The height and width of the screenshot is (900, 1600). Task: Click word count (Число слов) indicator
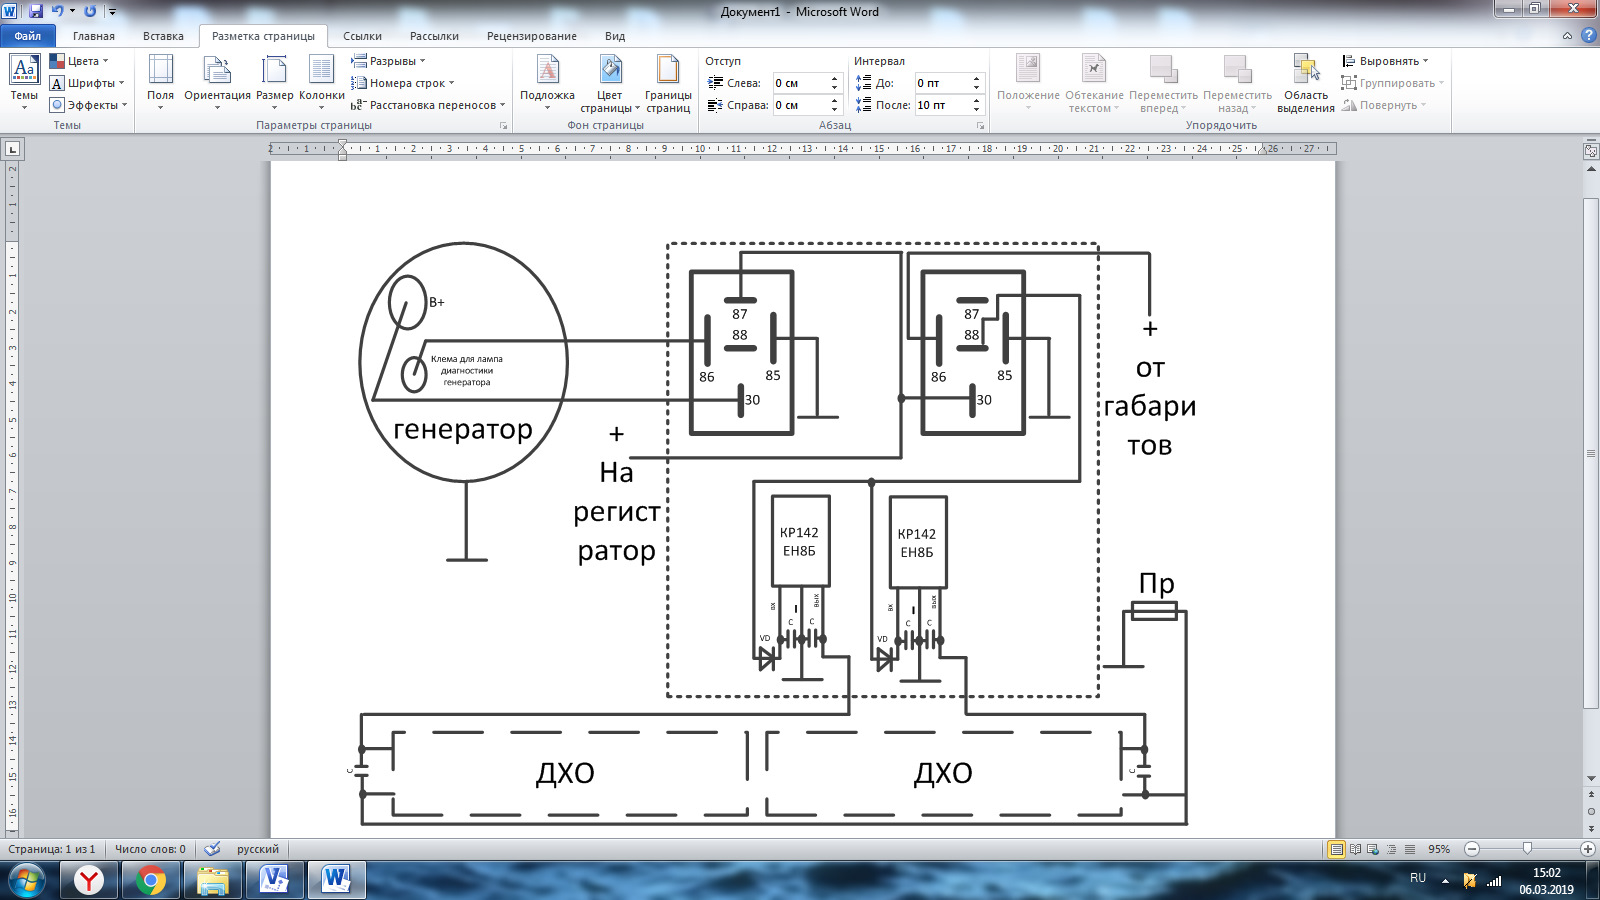point(150,849)
